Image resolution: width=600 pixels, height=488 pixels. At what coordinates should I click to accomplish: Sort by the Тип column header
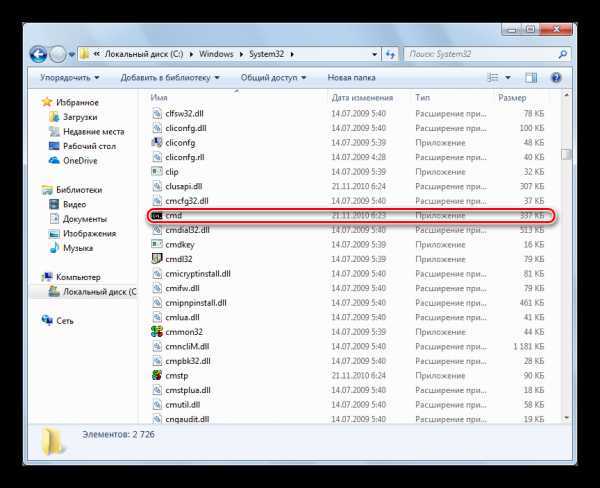[423, 98]
